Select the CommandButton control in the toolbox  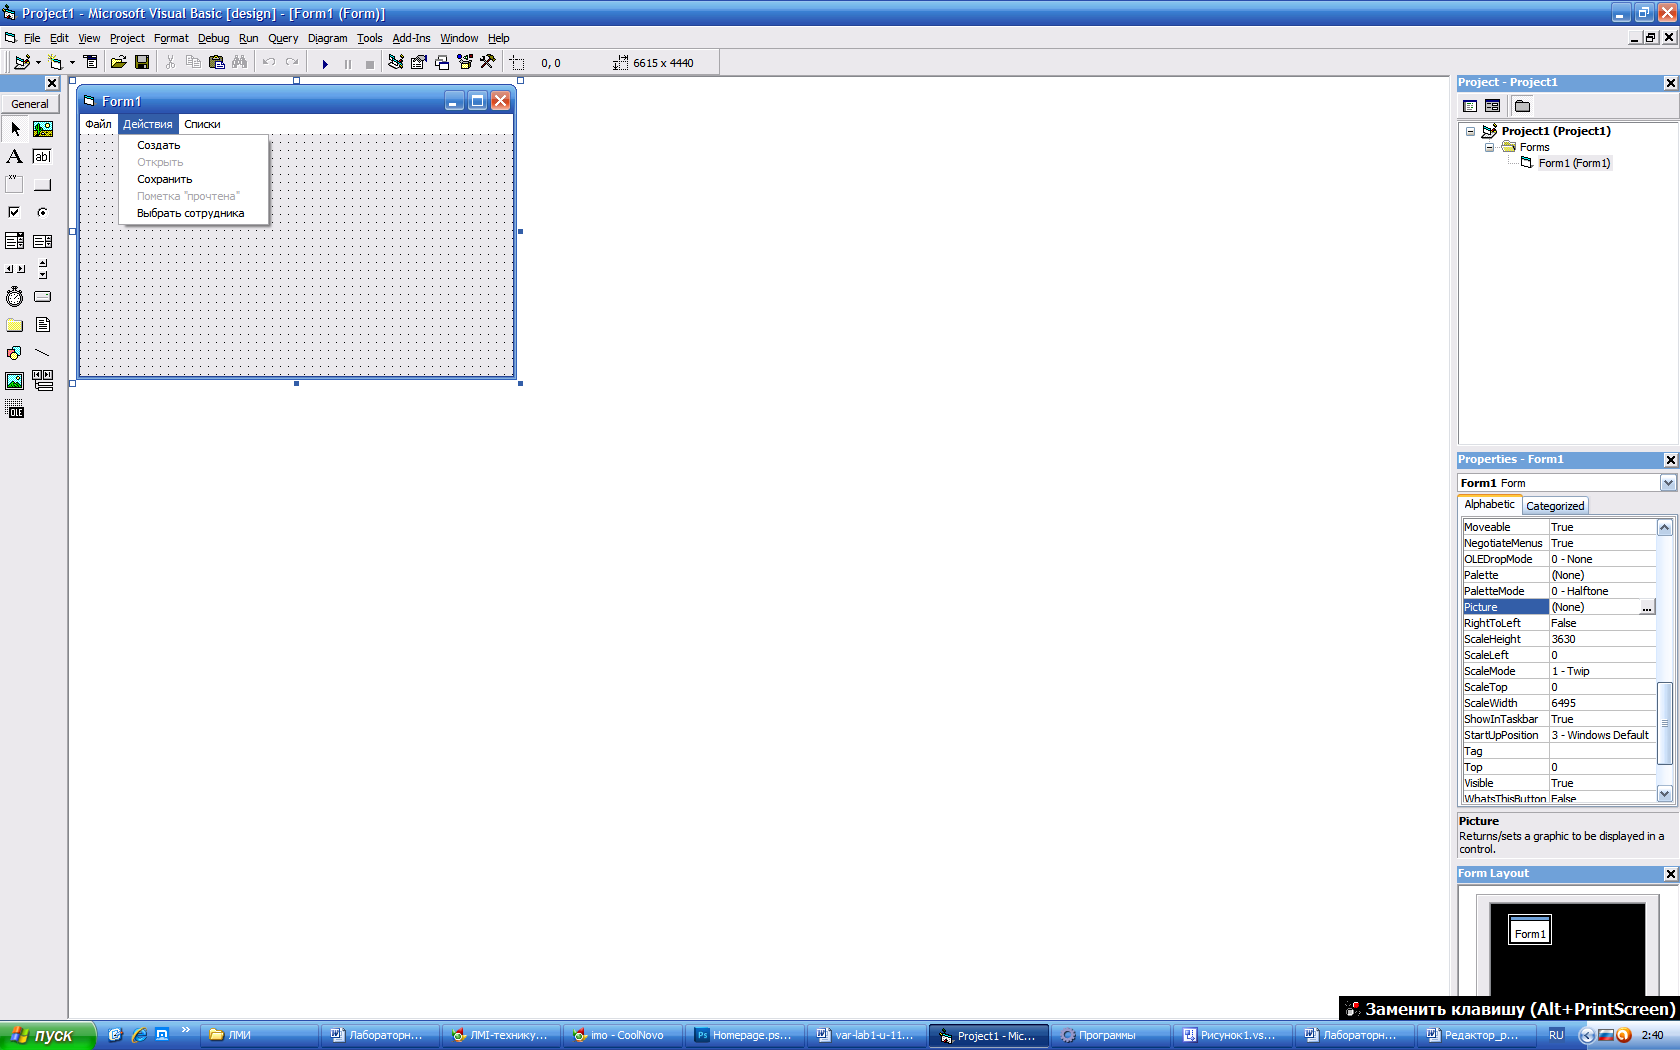point(43,185)
